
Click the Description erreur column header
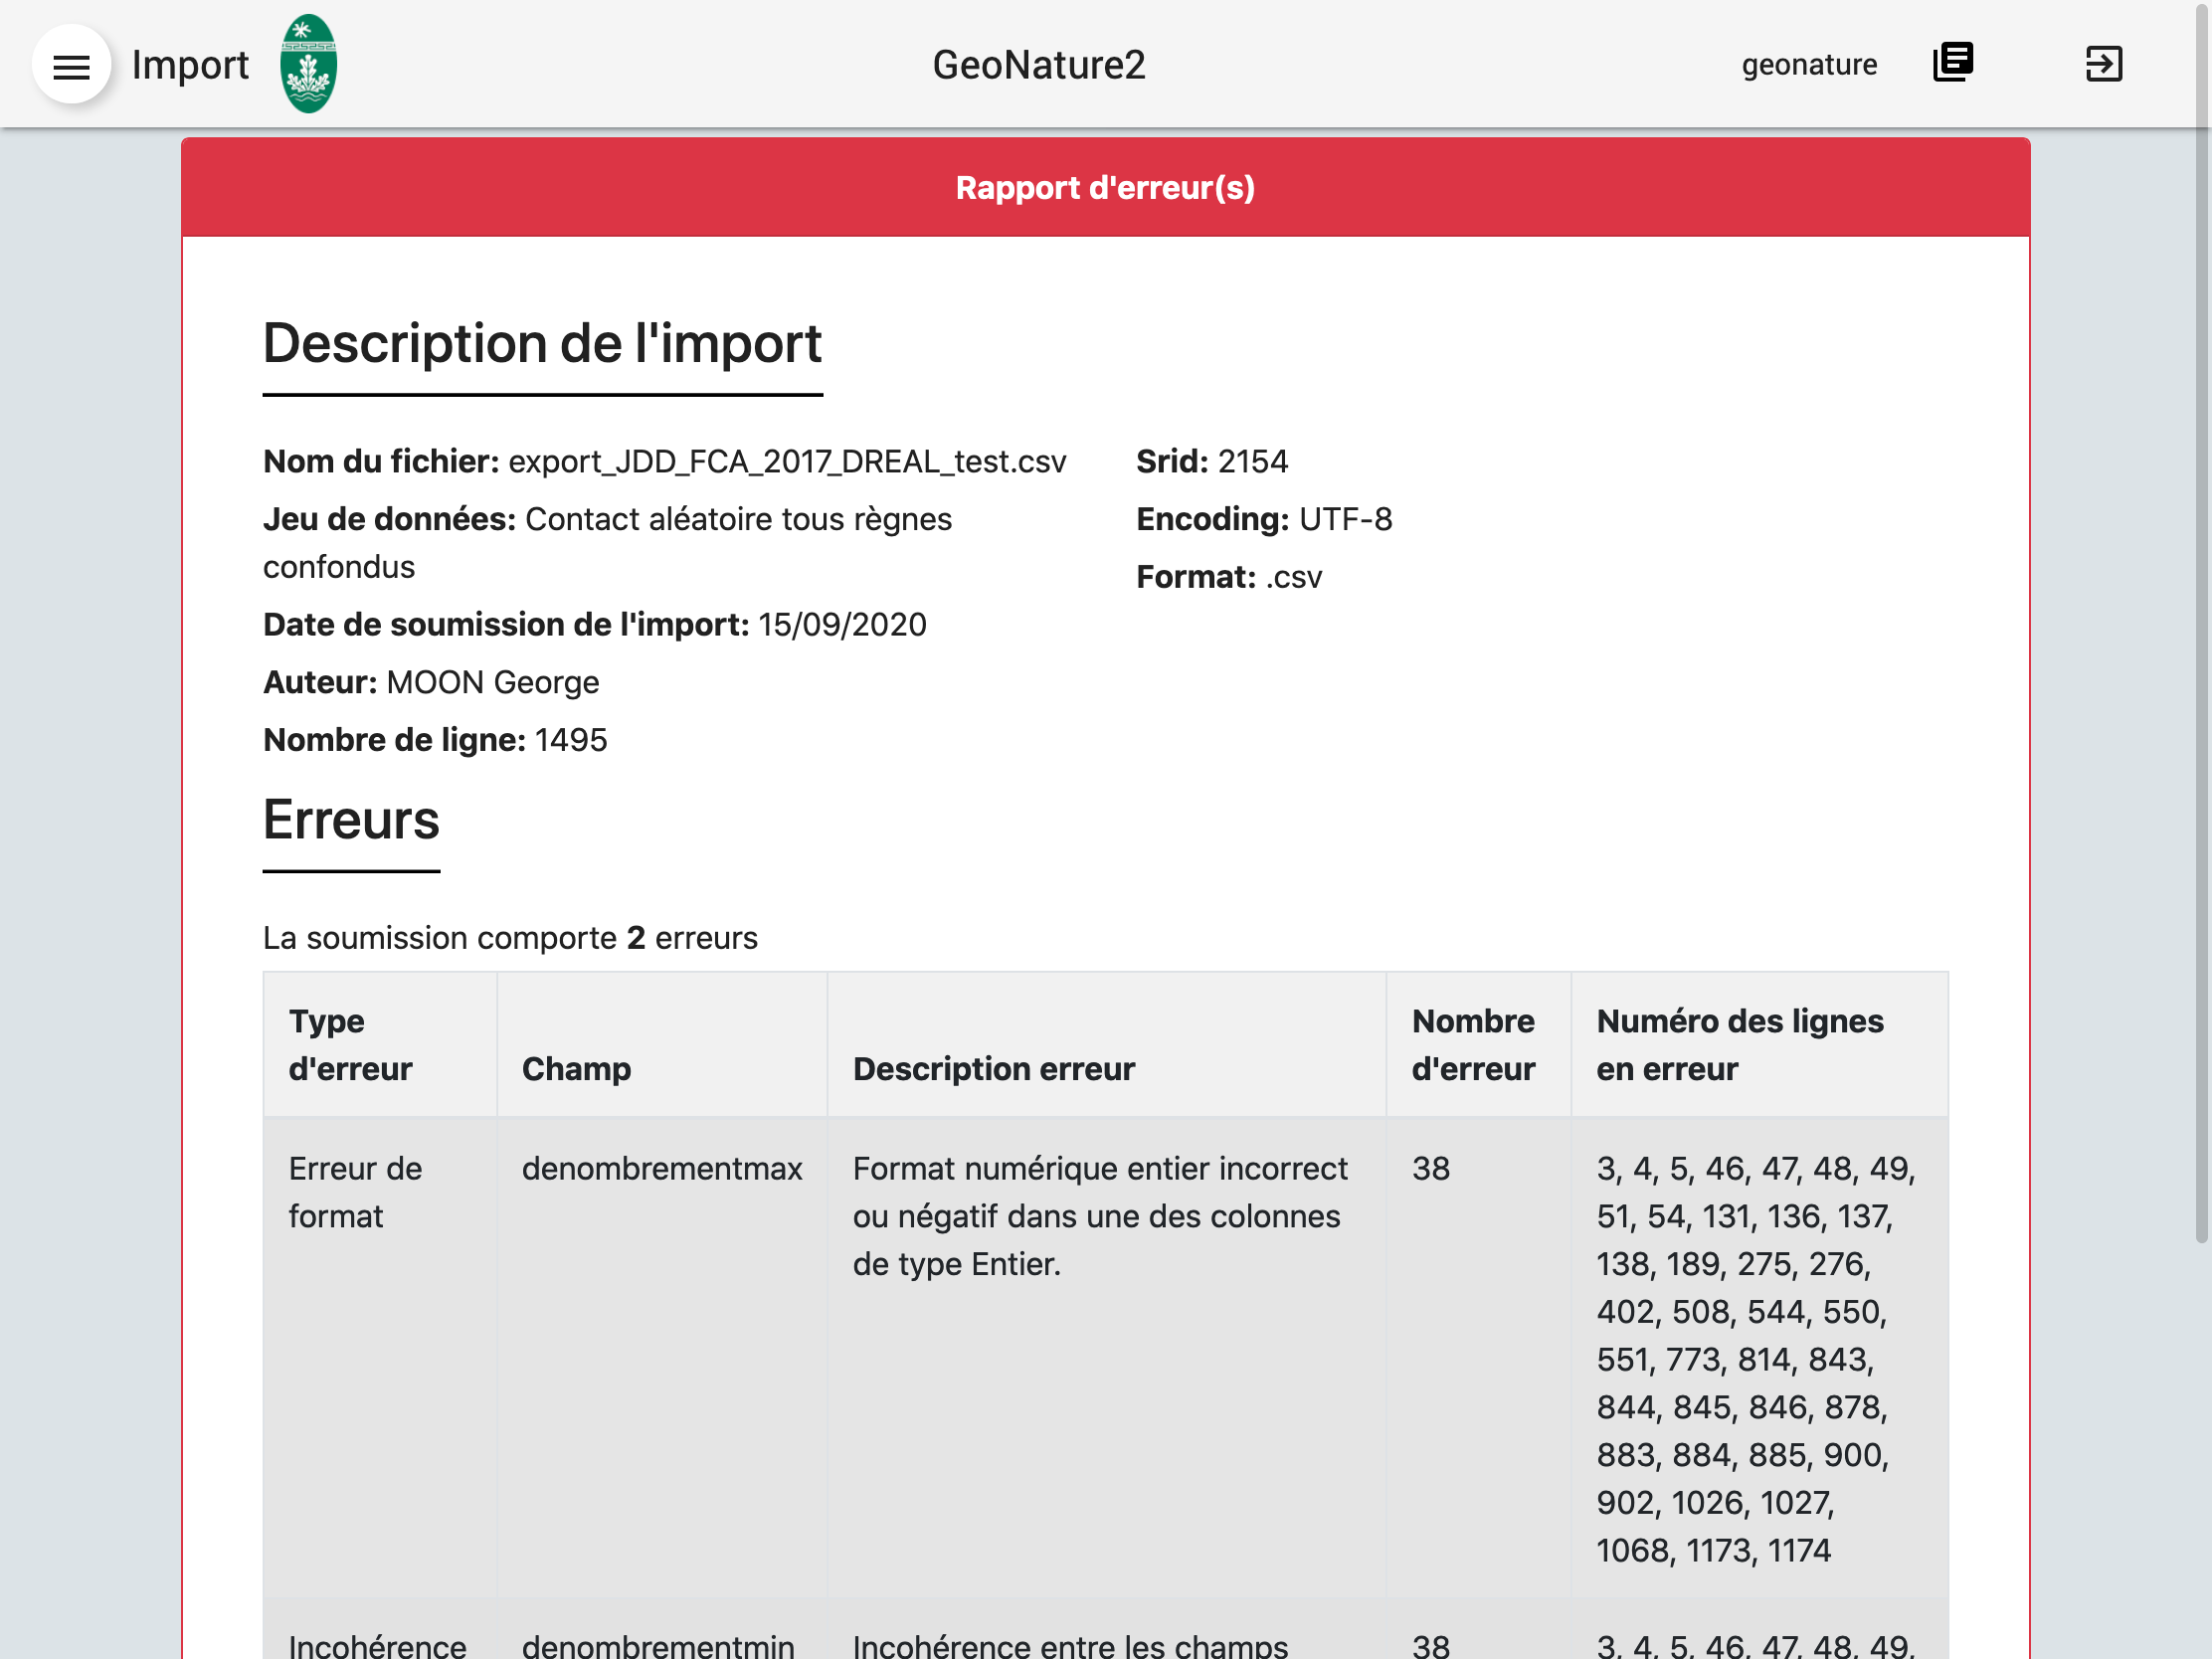1107,1045
